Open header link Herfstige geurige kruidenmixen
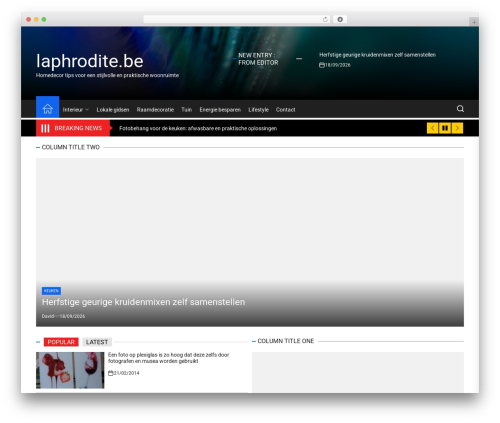Viewport: 500px width, 423px height. click(x=377, y=55)
